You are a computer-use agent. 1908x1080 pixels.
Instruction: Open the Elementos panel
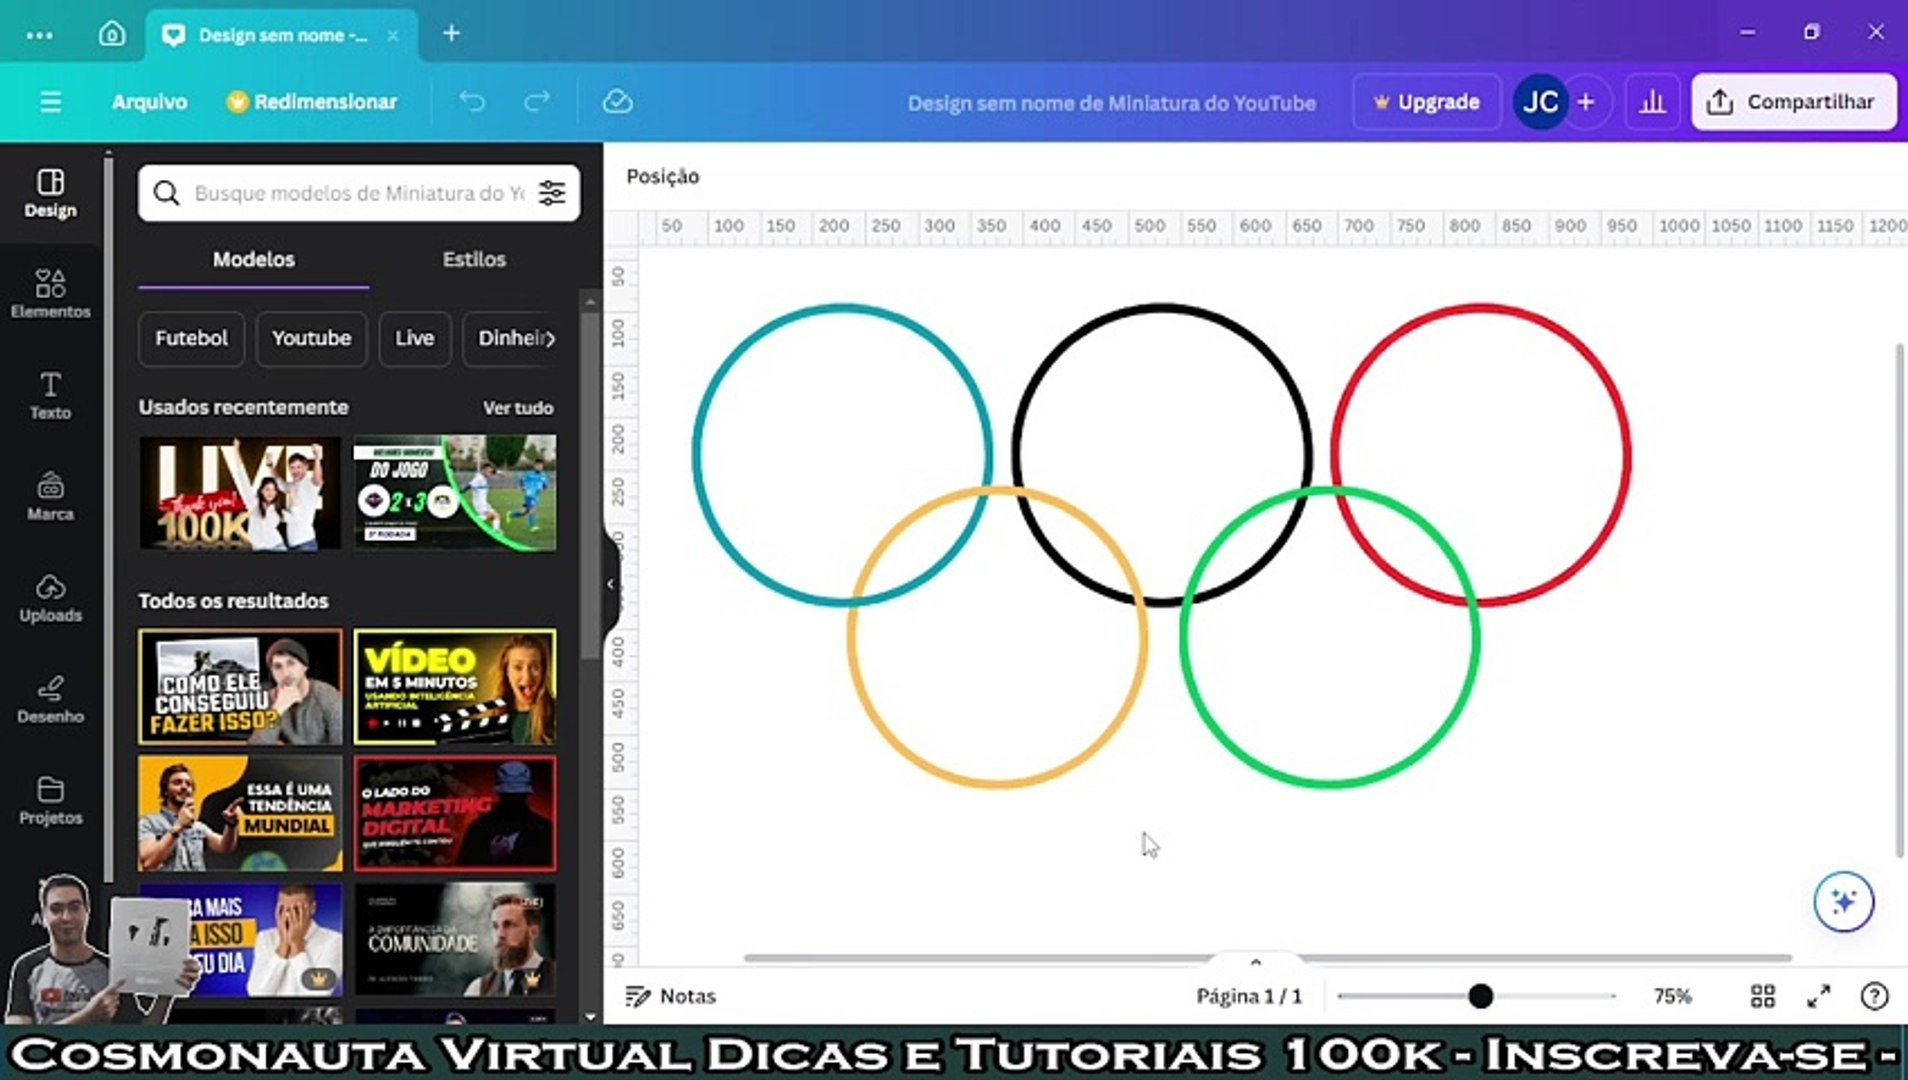coord(51,295)
